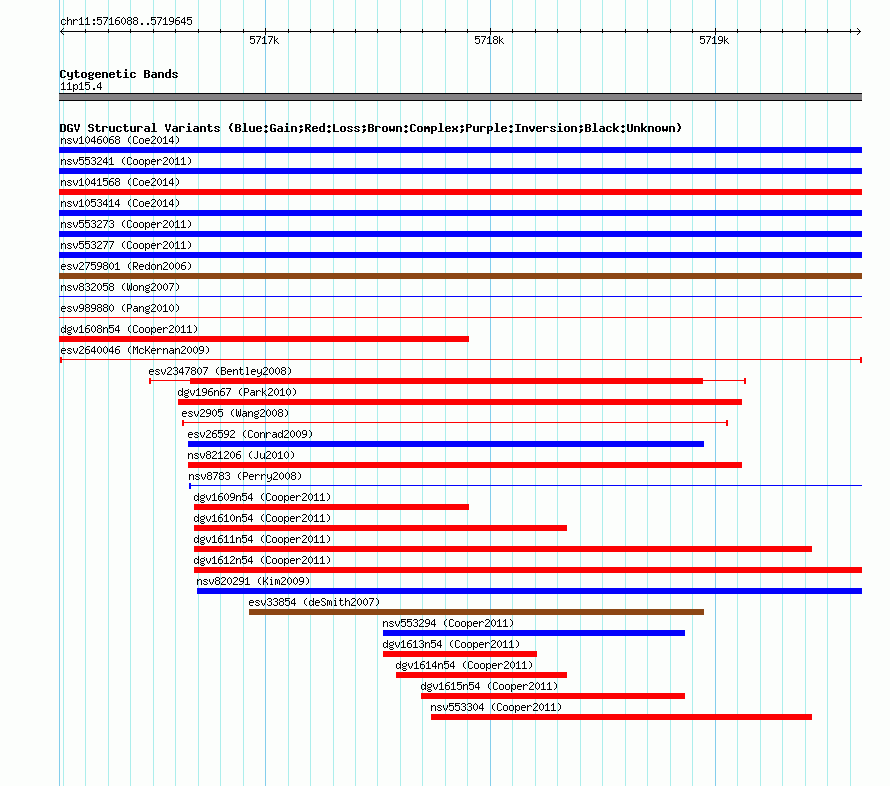Click the brown bar under esv2759801
This screenshot has height=786, width=890.
point(460,276)
